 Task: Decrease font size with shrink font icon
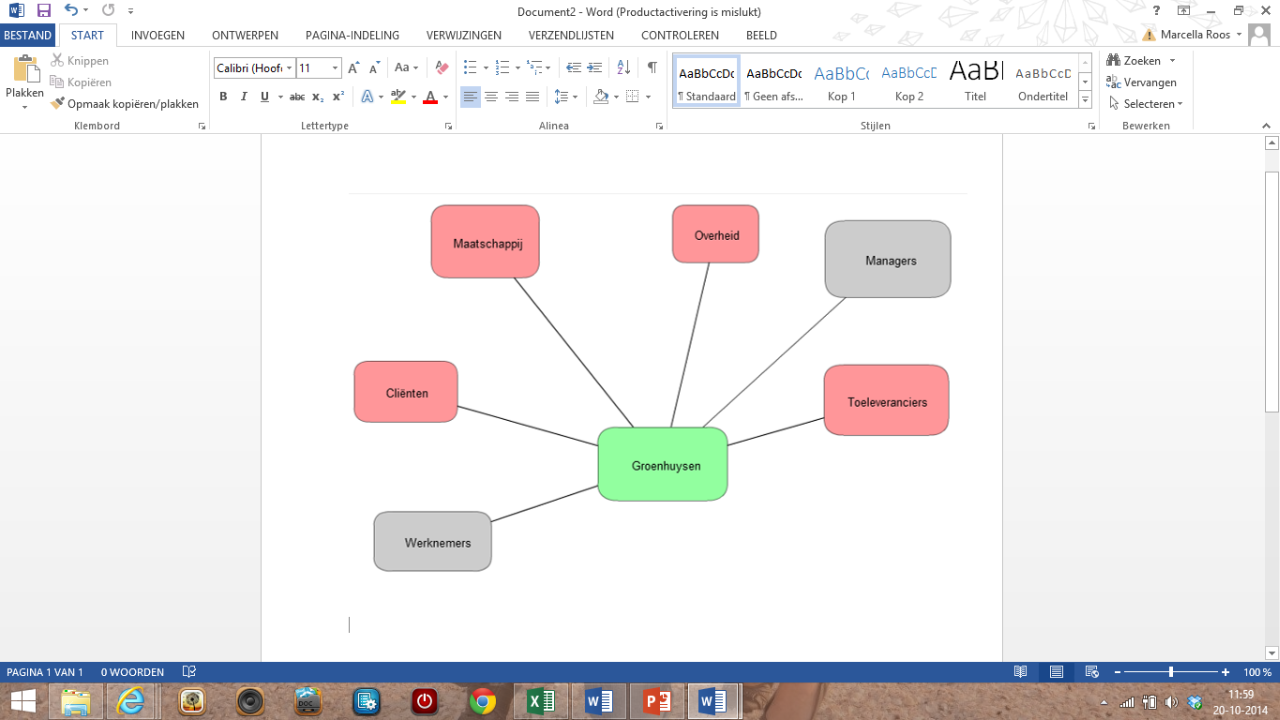click(374, 68)
